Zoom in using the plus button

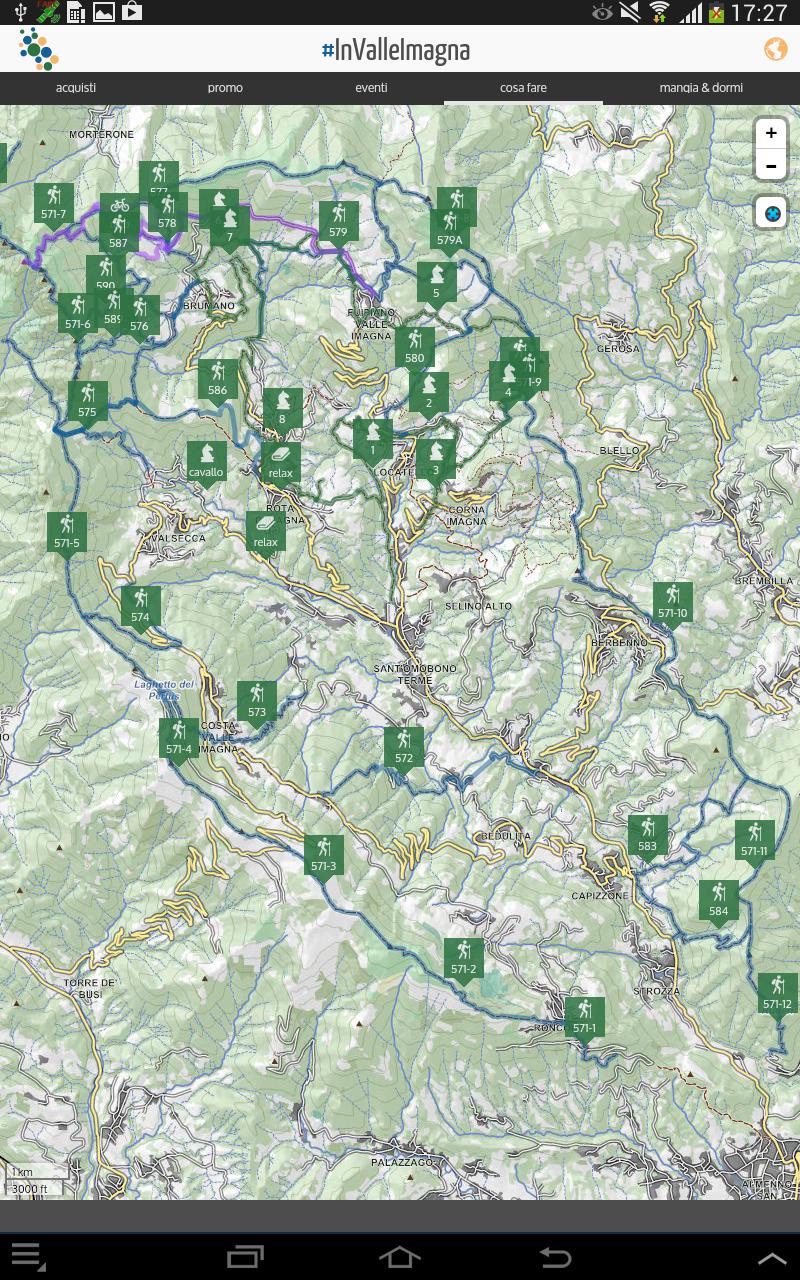(x=770, y=133)
